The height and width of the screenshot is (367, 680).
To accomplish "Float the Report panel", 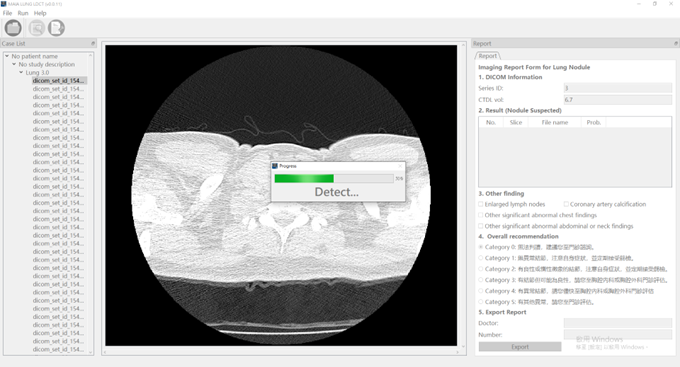I will [x=676, y=43].
